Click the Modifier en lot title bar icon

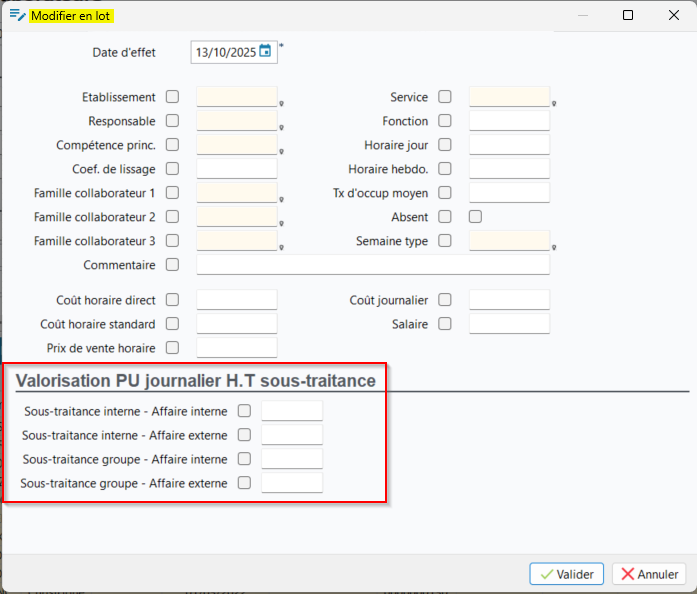[x=16, y=16]
